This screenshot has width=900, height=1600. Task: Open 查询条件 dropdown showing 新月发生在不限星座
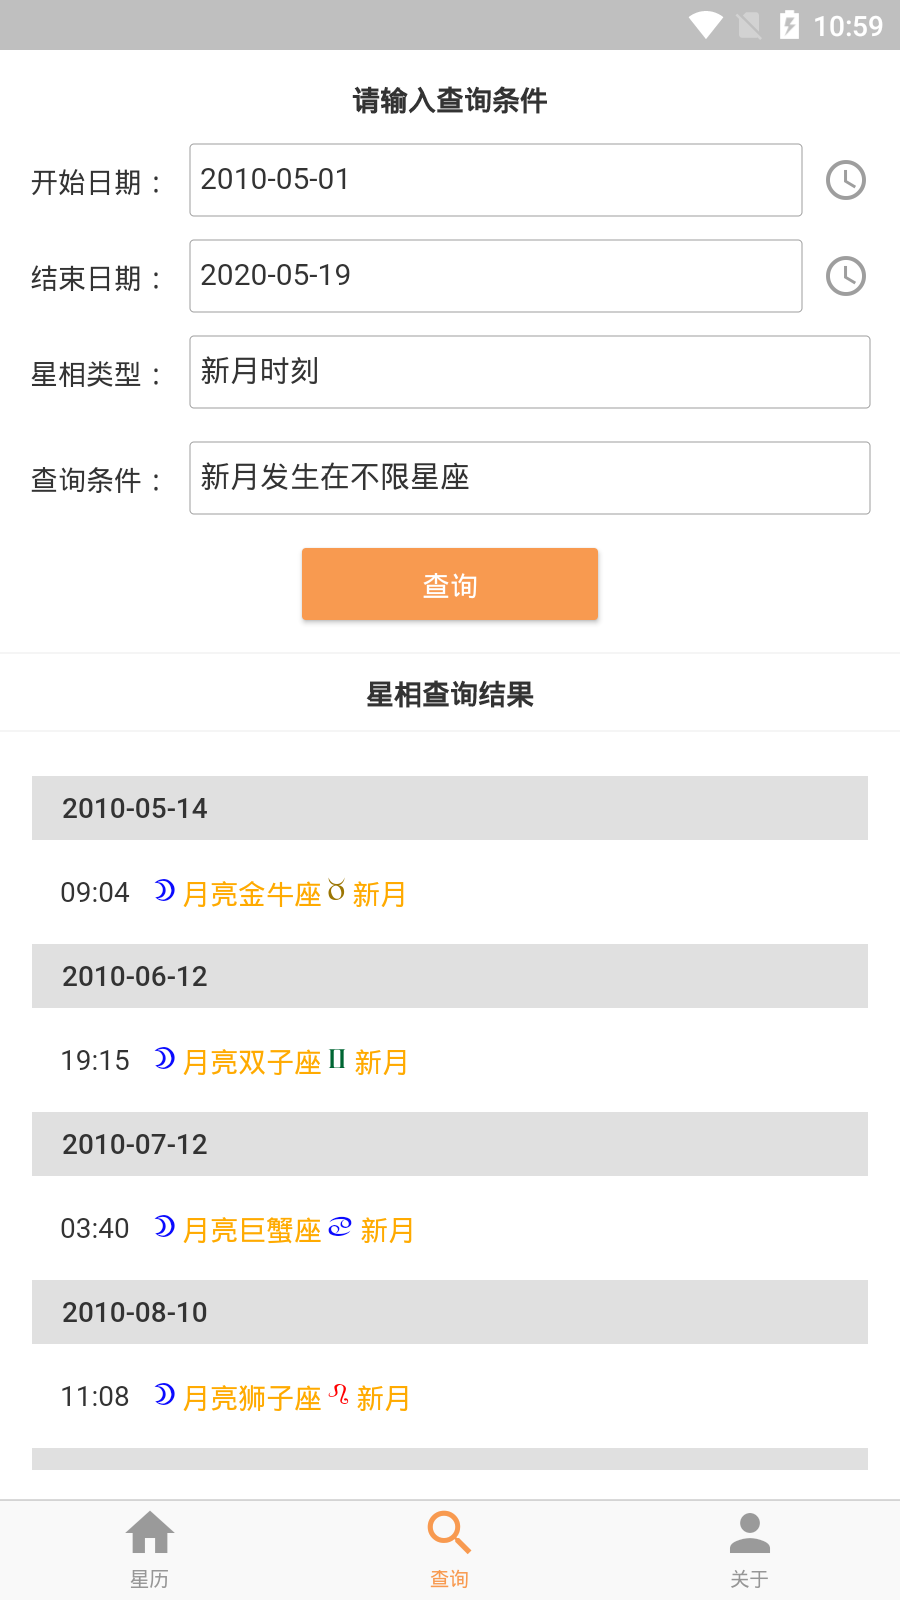529,478
